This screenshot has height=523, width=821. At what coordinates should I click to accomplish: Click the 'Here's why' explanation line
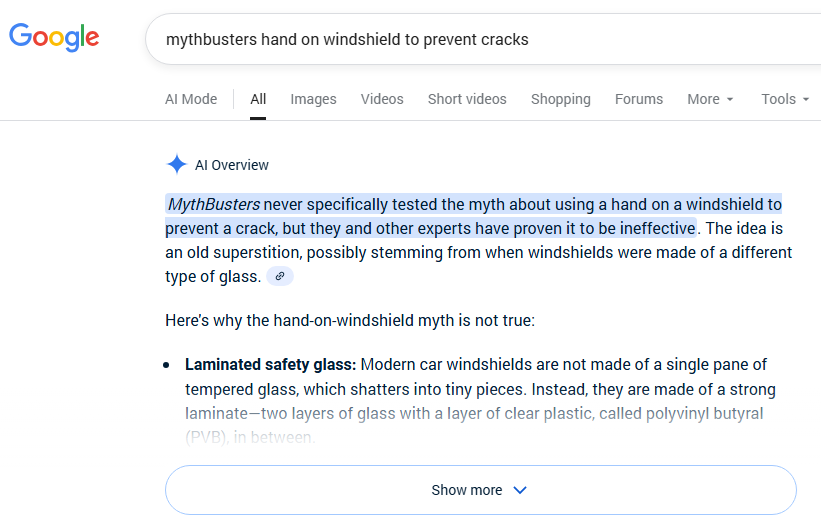pyautogui.click(x=350, y=321)
